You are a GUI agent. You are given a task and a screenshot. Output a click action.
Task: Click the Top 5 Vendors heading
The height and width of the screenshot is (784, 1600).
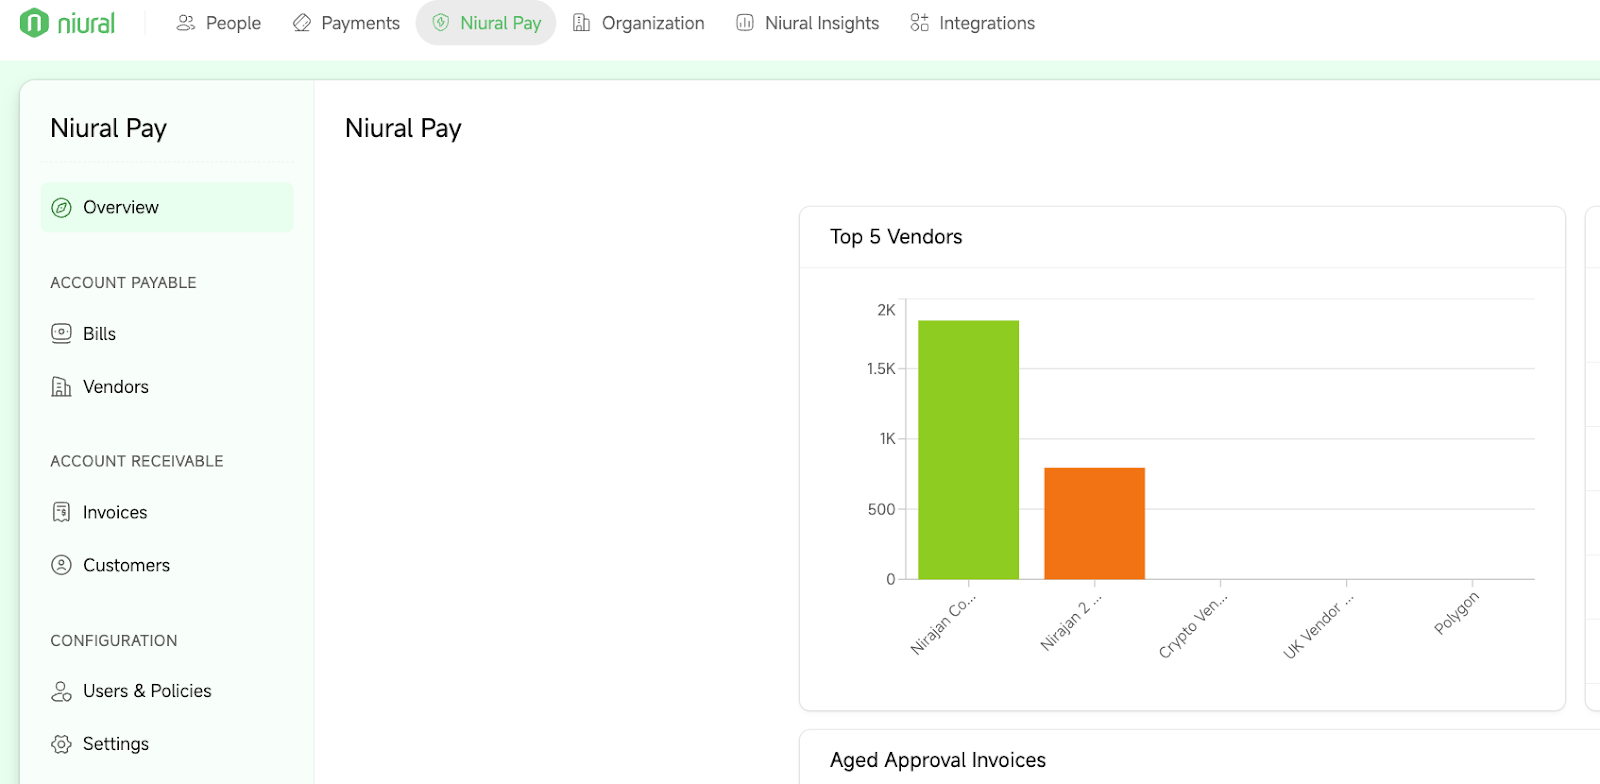click(896, 237)
